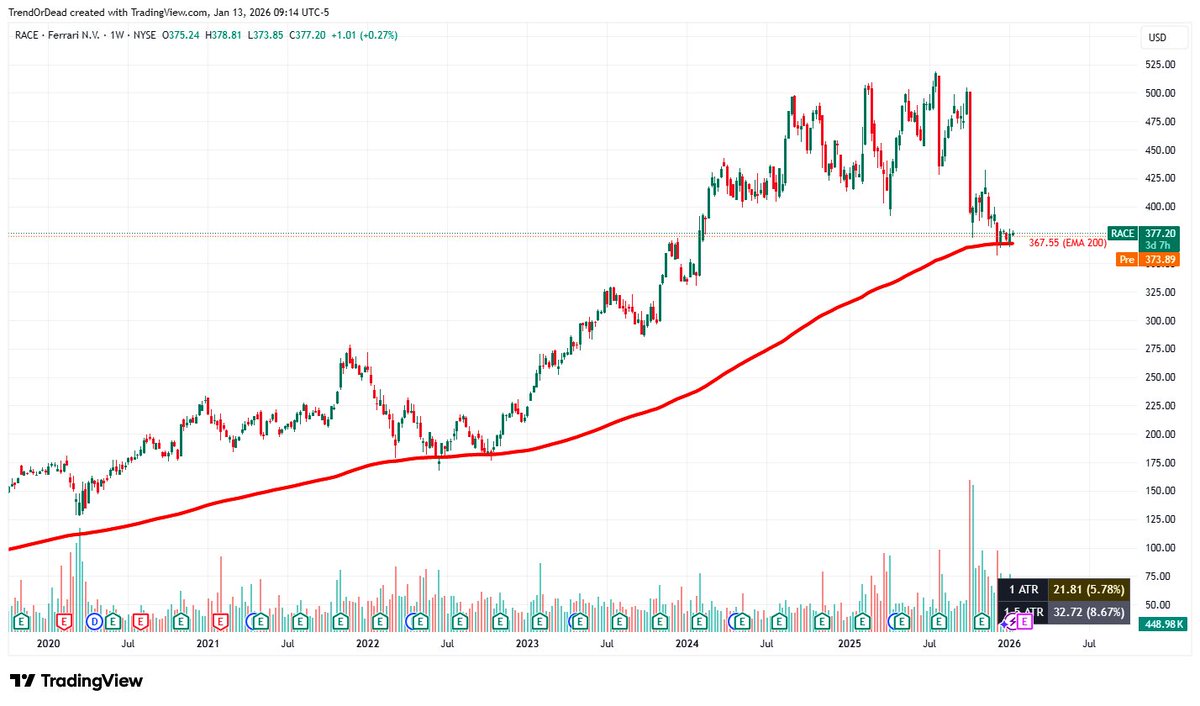Click the green RACE symbol price tag
This screenshot has width=1200, height=706.
tap(1123, 233)
